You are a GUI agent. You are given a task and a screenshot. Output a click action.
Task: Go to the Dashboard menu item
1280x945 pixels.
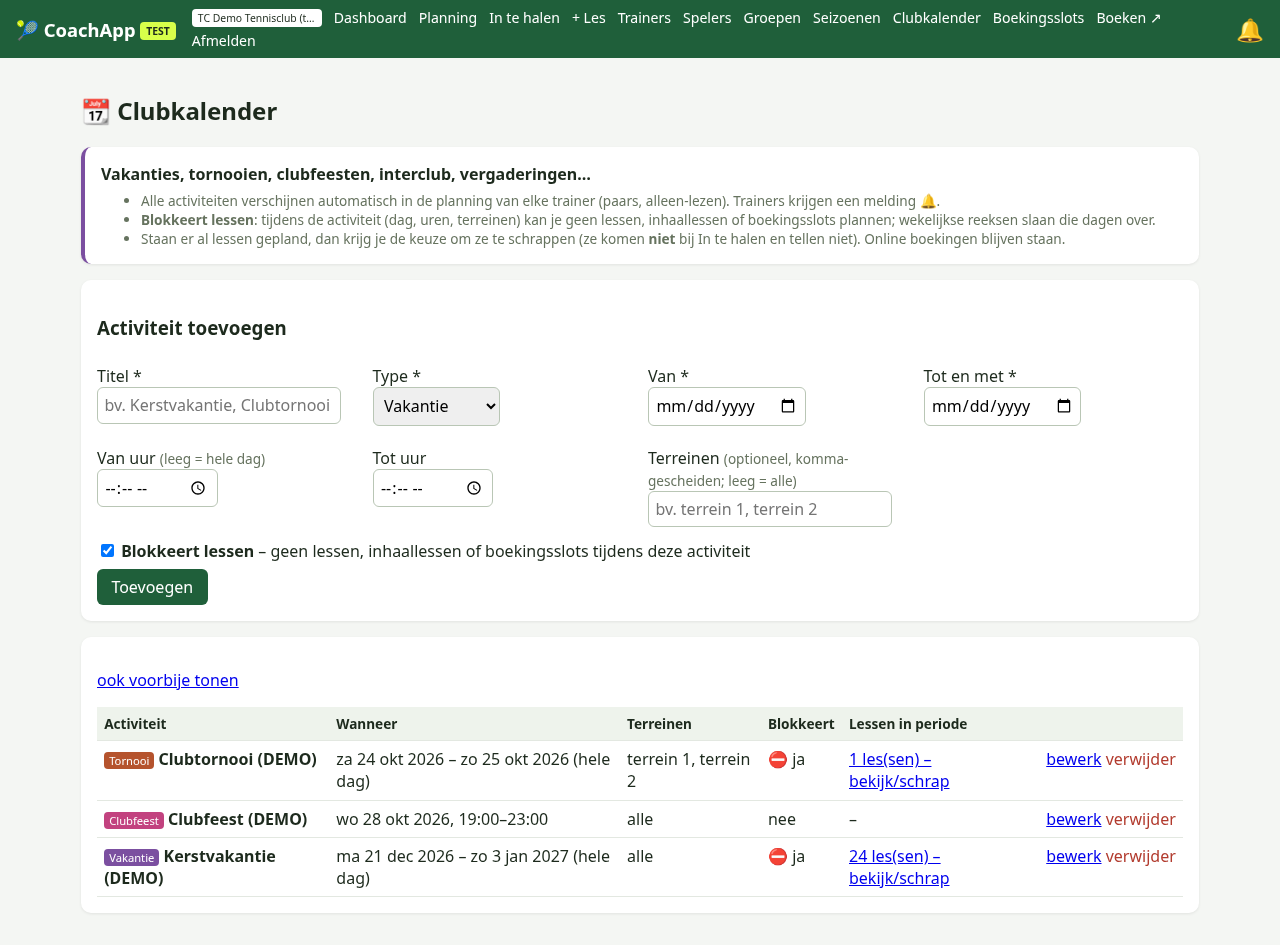370,18
